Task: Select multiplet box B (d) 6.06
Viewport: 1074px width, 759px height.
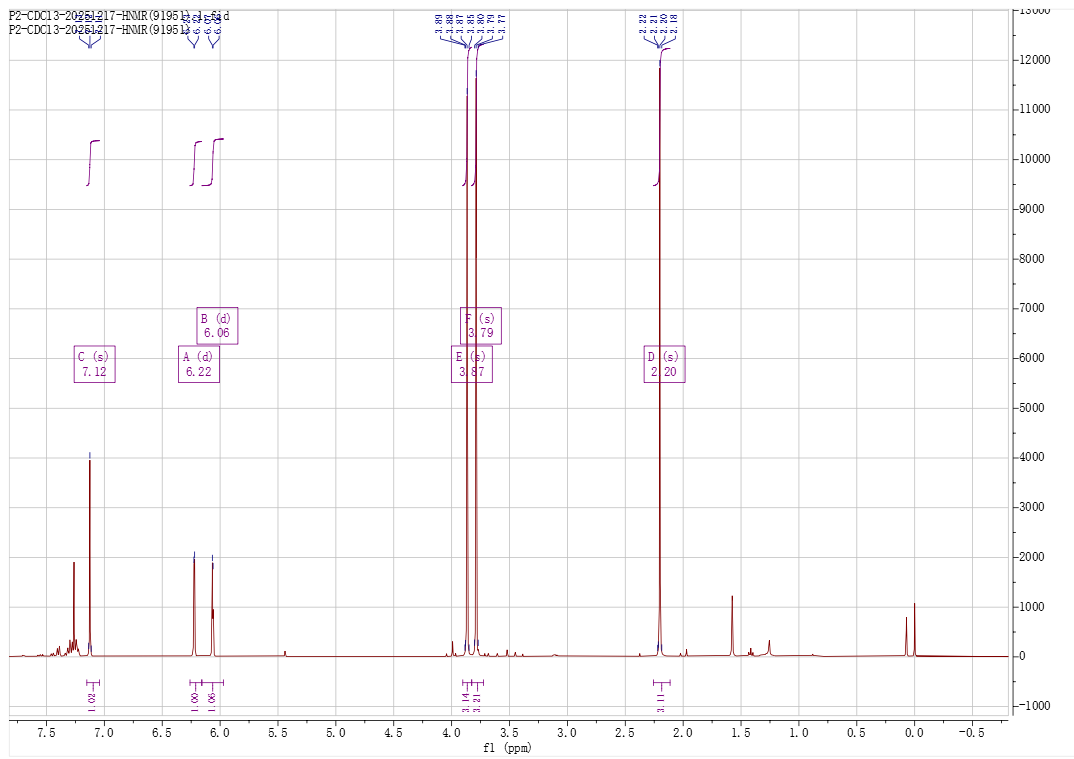Action: click(x=217, y=326)
